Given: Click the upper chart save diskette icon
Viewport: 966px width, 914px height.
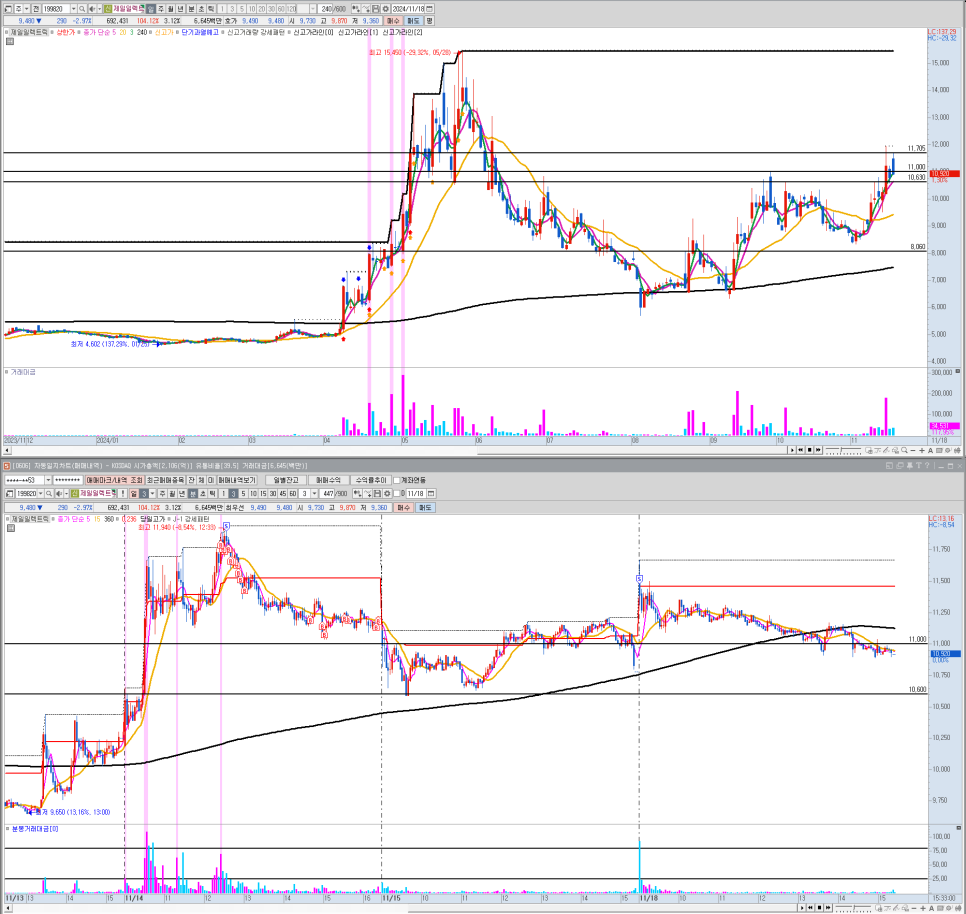Looking at the screenshot, I should (376, 9).
